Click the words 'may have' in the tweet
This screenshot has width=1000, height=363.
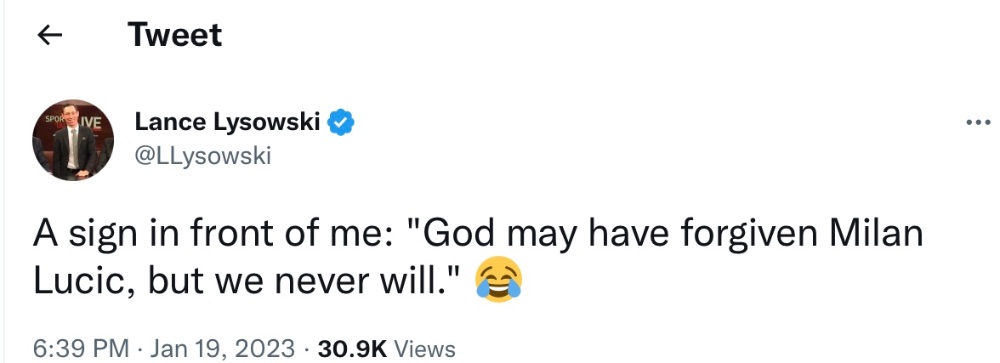click(586, 236)
